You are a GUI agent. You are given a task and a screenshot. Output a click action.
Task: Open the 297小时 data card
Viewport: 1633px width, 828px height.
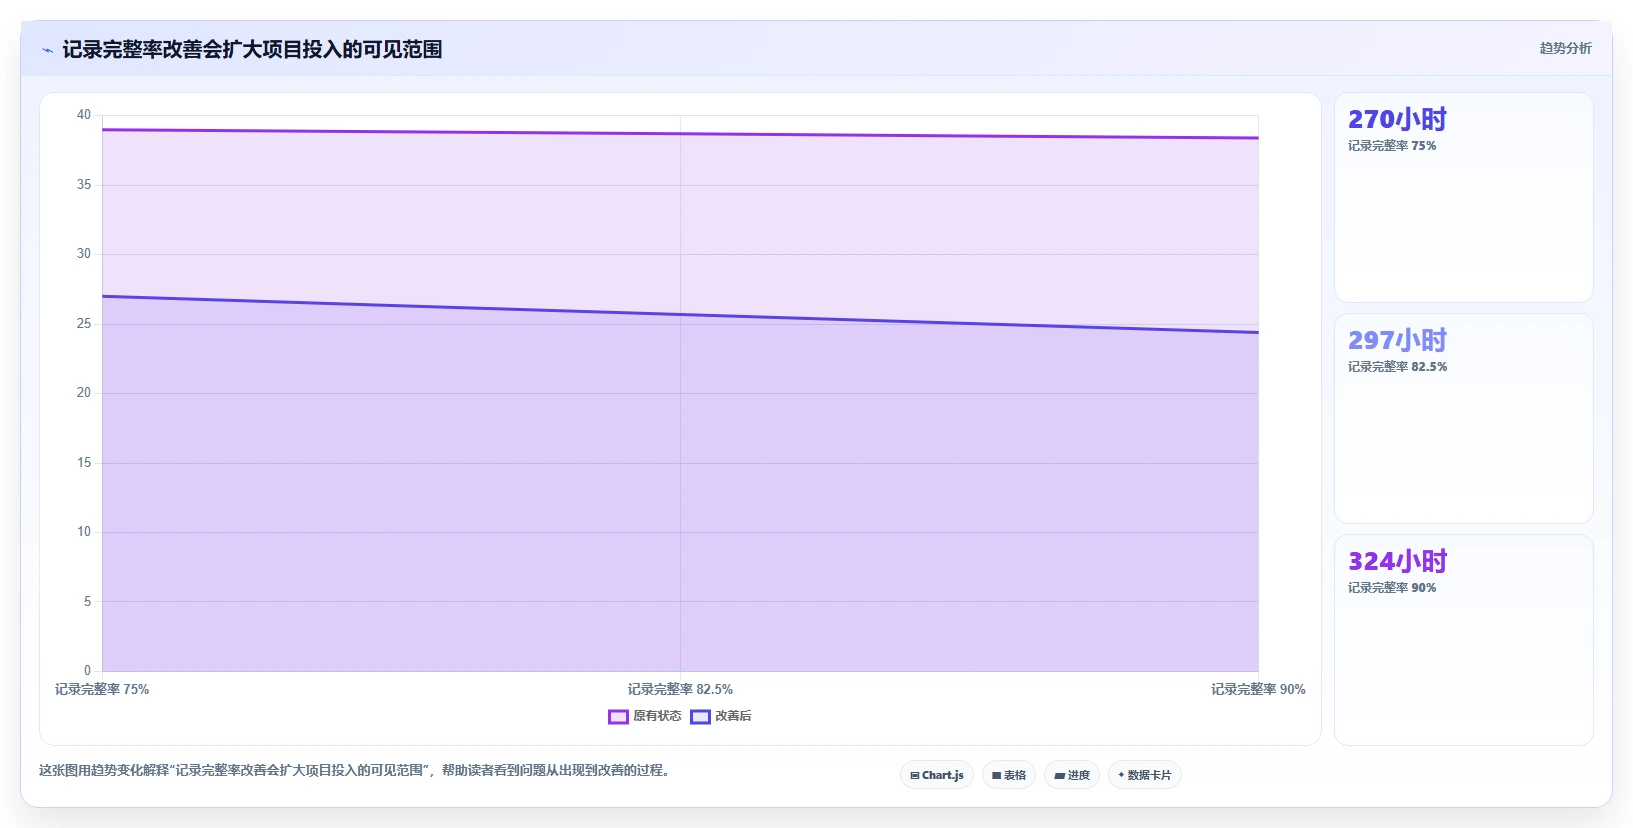pyautogui.click(x=1464, y=419)
